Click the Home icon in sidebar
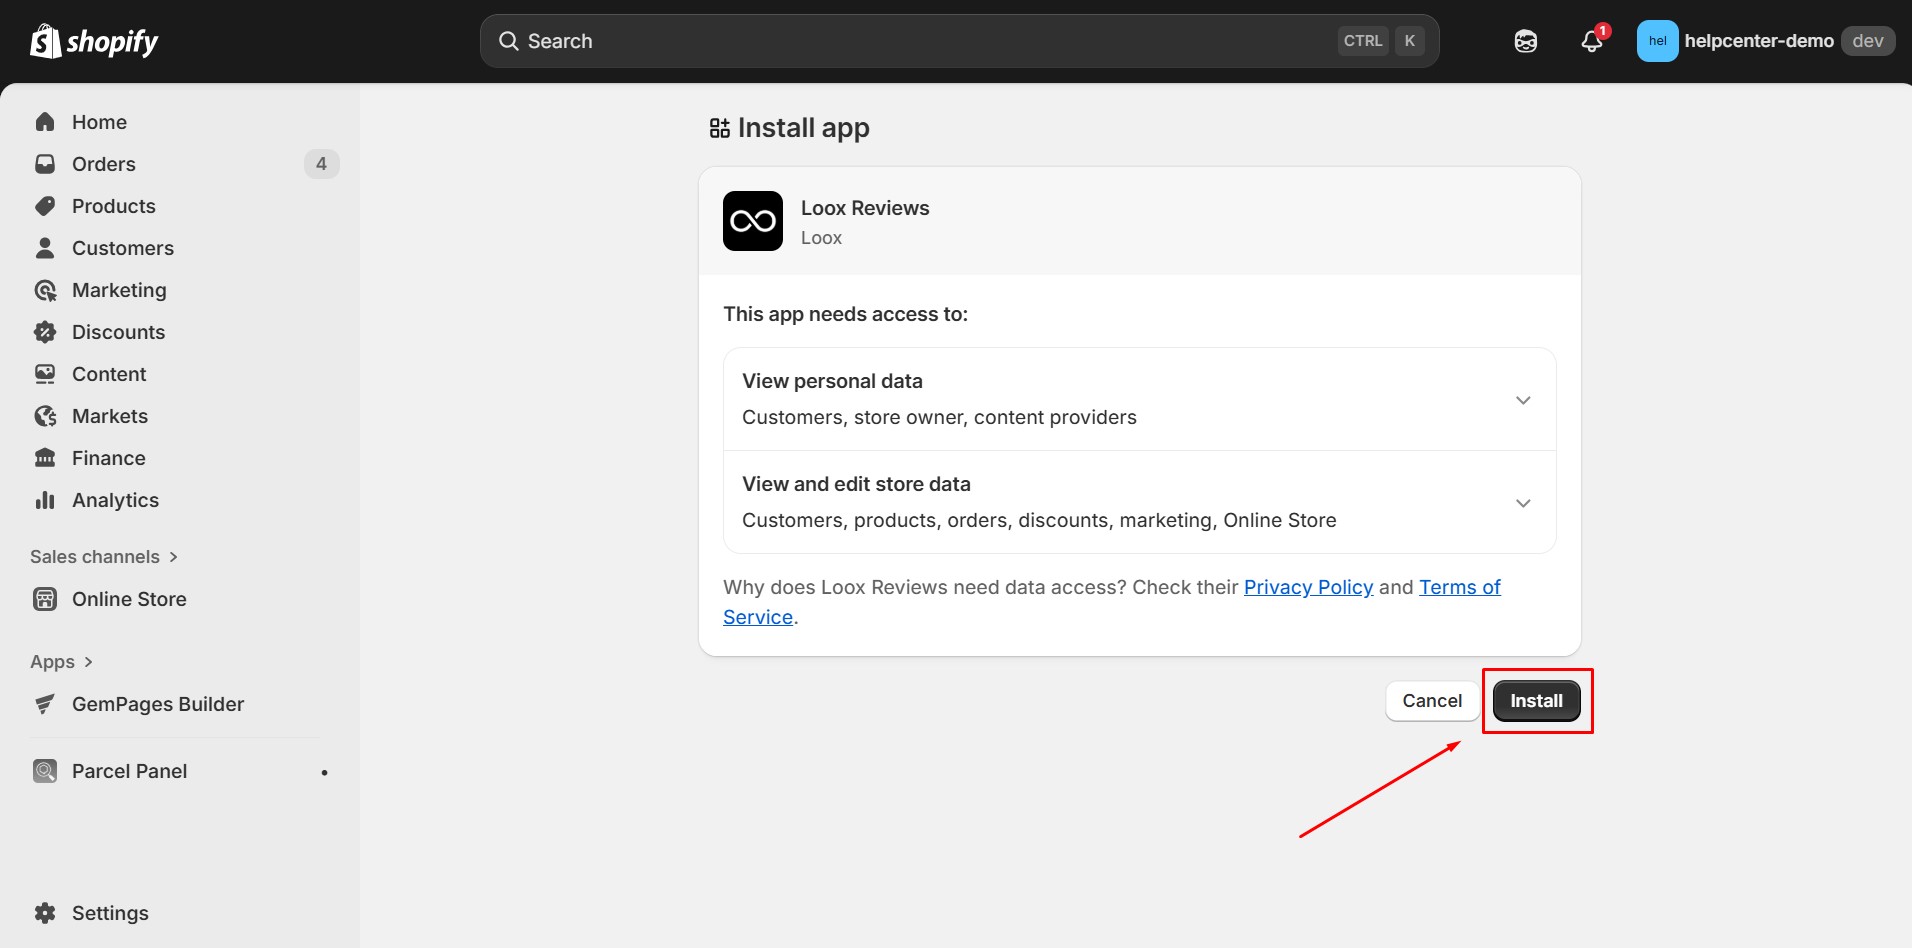Image resolution: width=1912 pixels, height=948 pixels. [x=45, y=122]
